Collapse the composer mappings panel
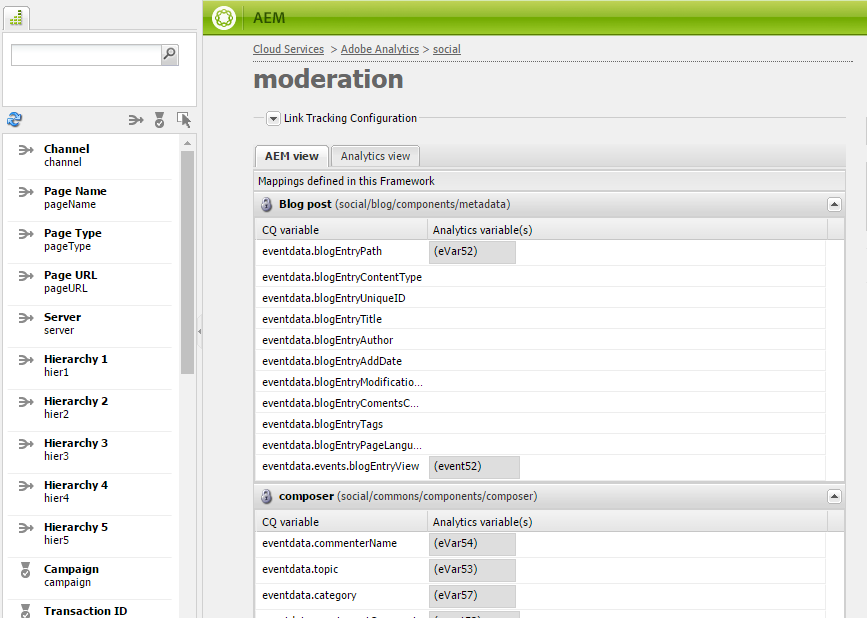The width and height of the screenshot is (867, 618). (x=834, y=496)
